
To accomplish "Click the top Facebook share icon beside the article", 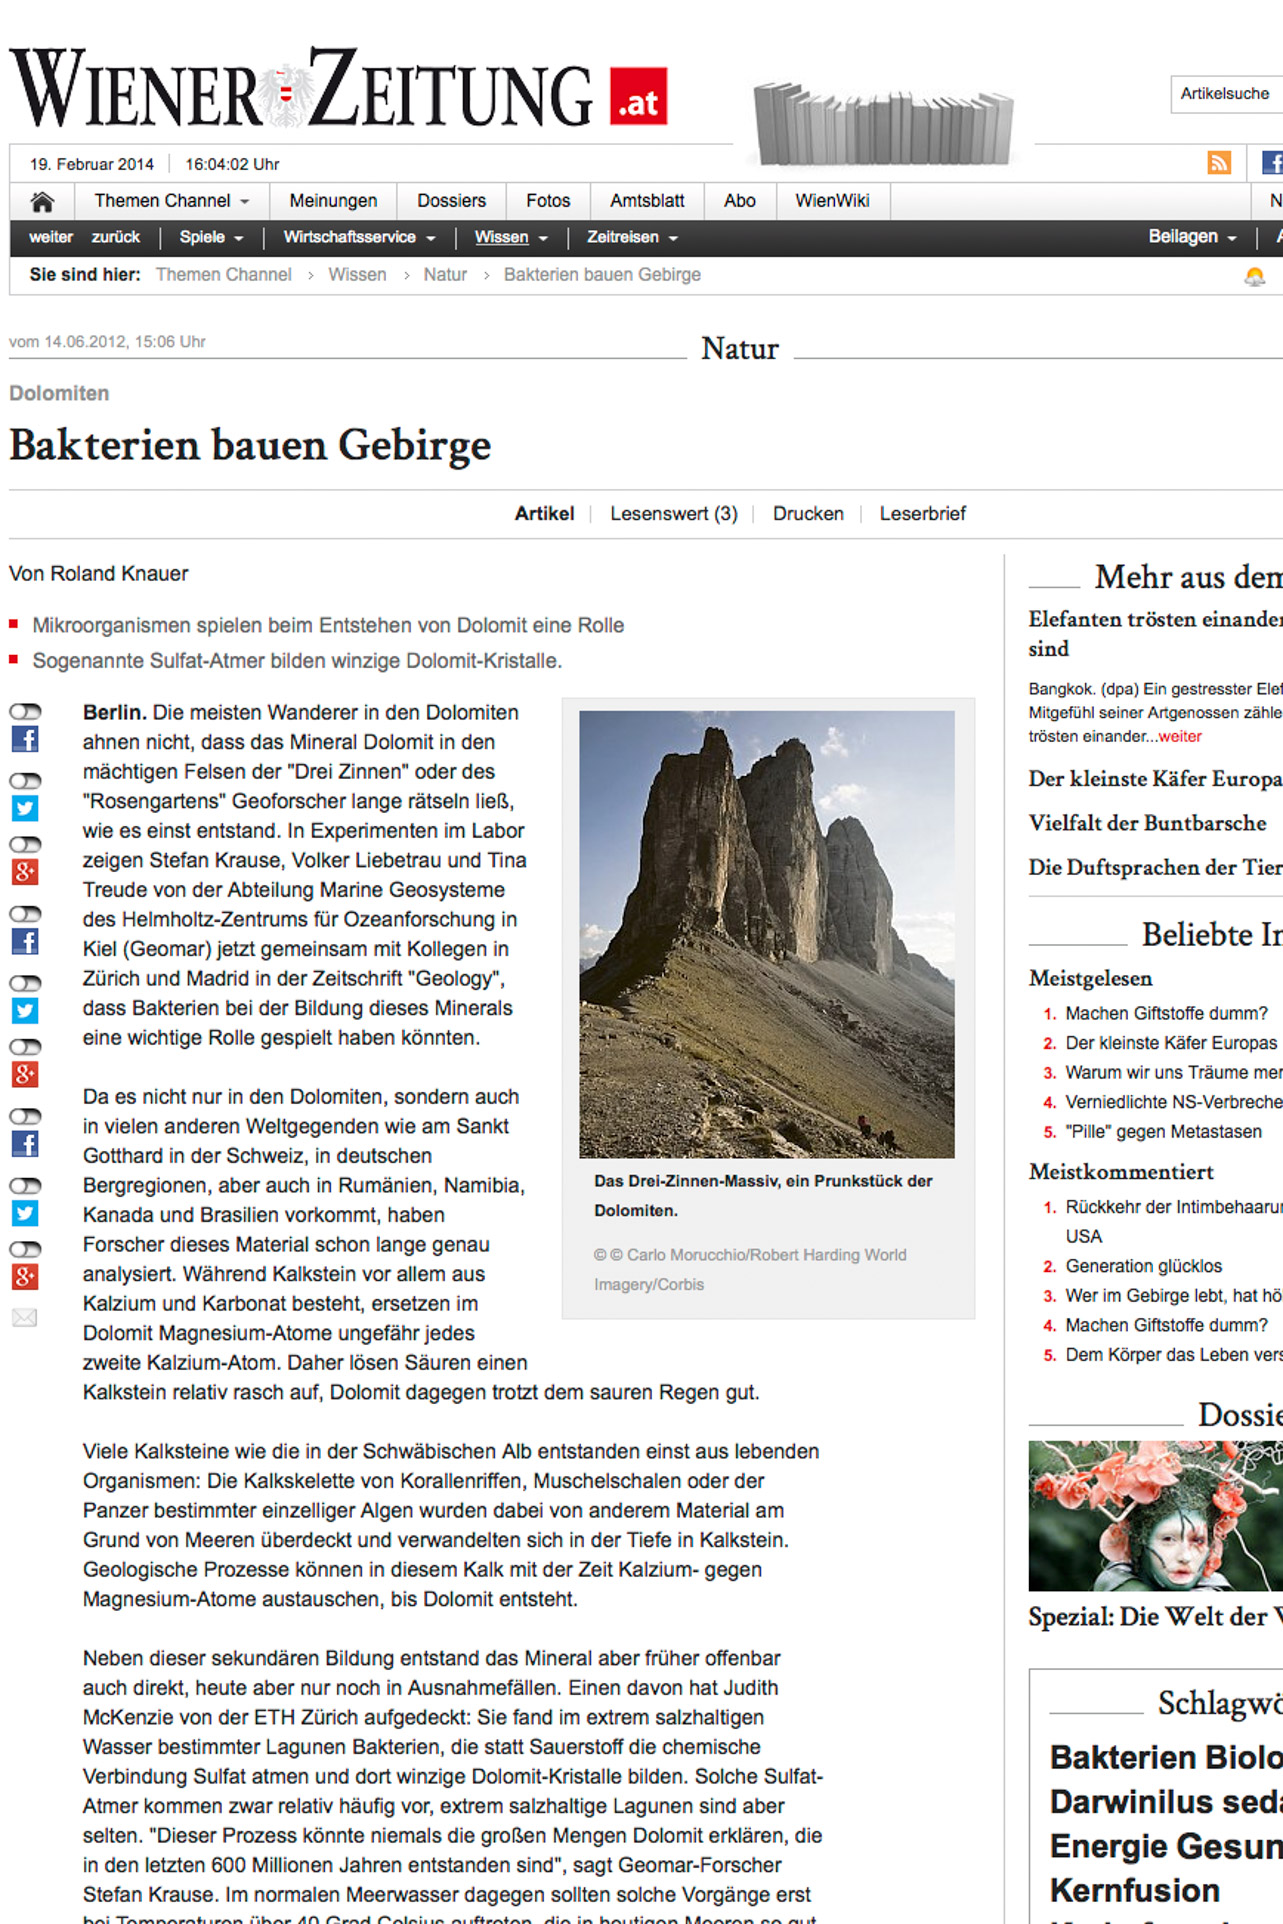I will (25, 740).
